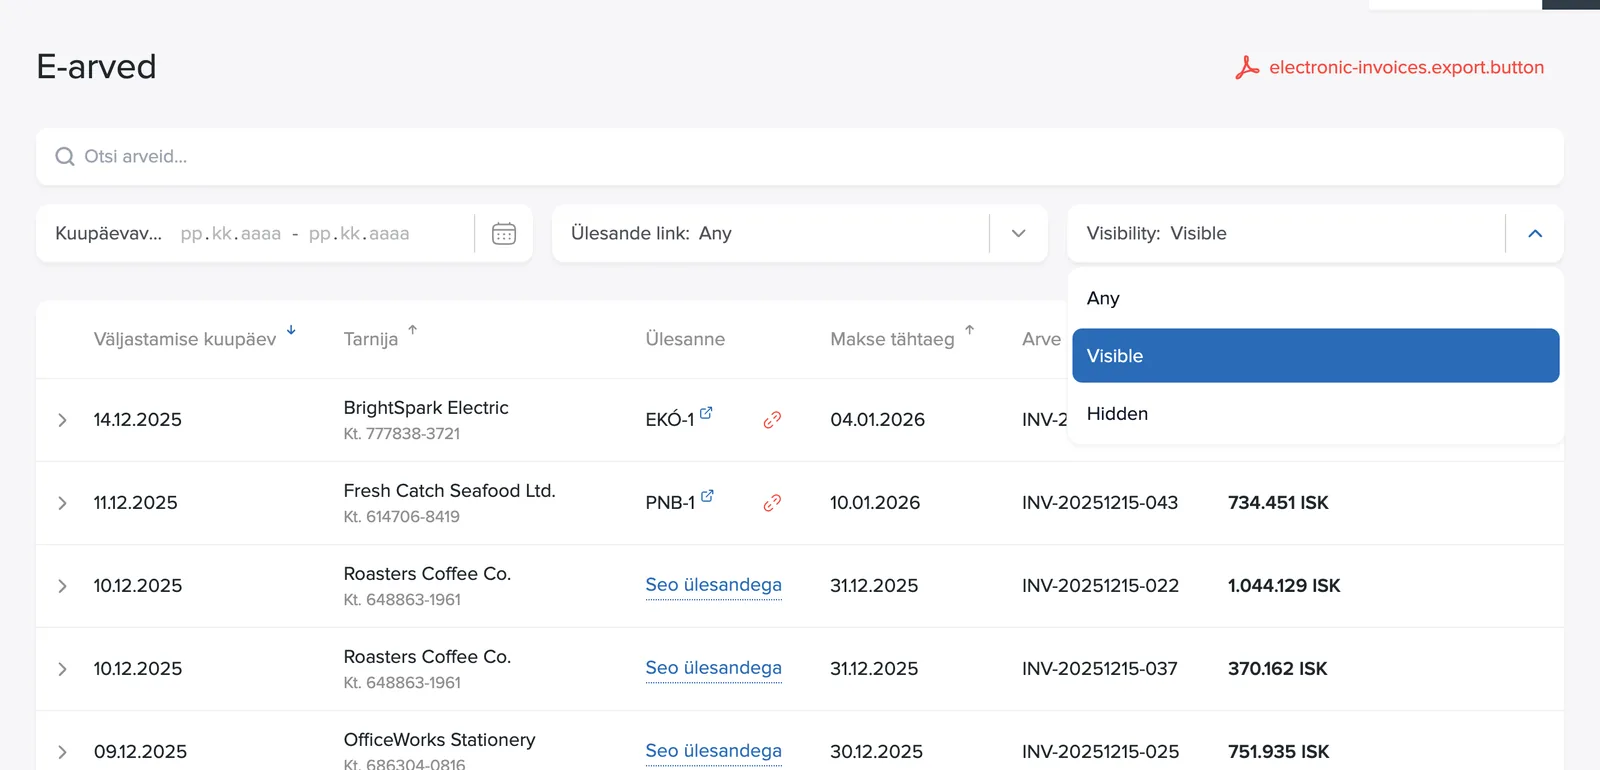
Task: Click the PDF export icon
Action: tap(1247, 67)
